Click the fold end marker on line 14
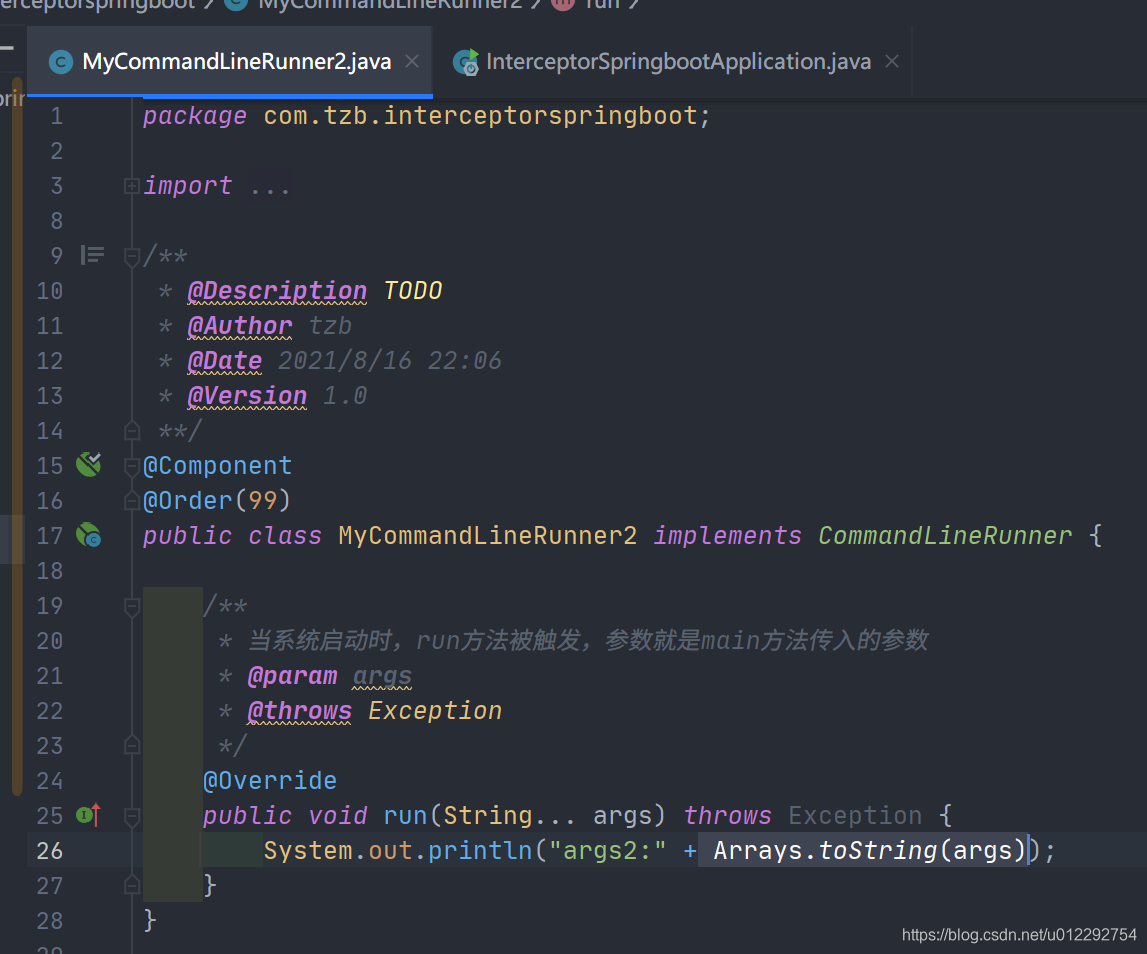1147x954 pixels. point(132,430)
